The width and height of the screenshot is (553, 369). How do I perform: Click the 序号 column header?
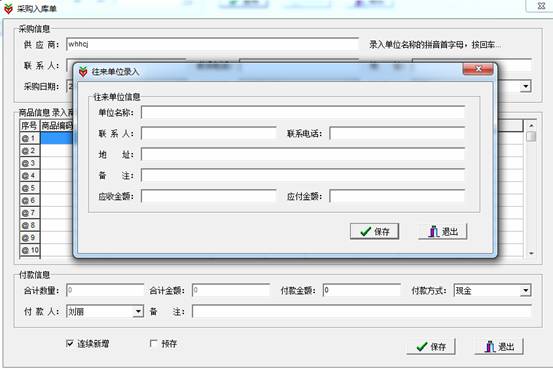pyautogui.click(x=30, y=126)
